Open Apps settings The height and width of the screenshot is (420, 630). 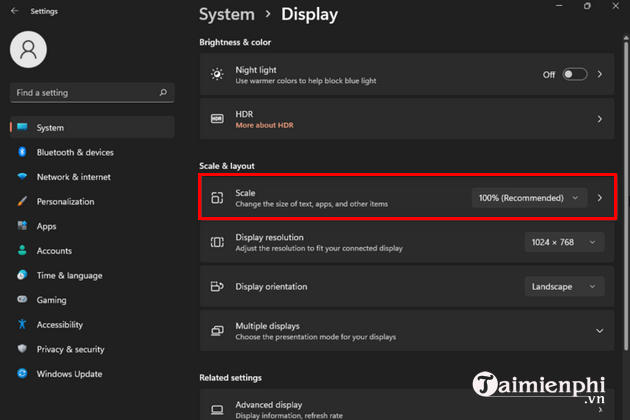click(x=92, y=226)
